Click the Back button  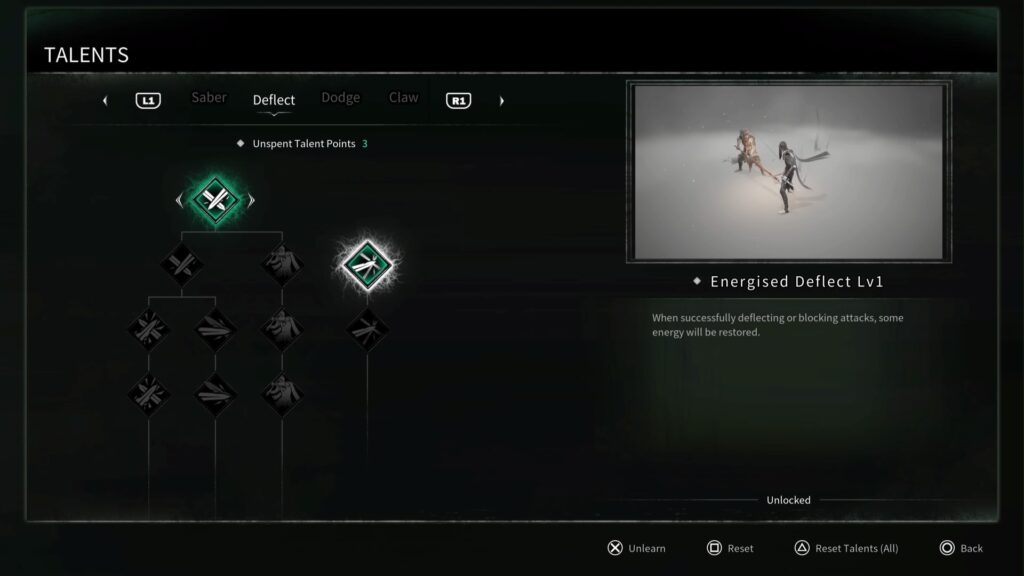tap(961, 548)
